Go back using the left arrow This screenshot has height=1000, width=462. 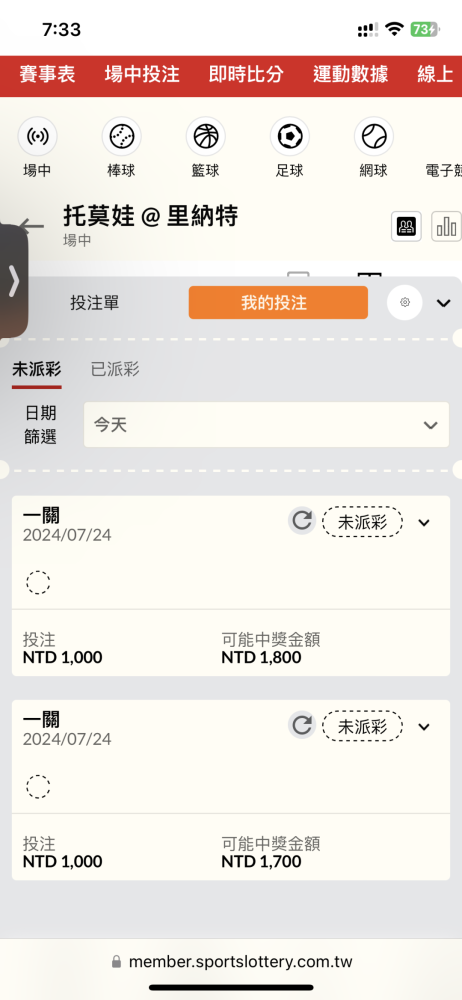[32, 226]
